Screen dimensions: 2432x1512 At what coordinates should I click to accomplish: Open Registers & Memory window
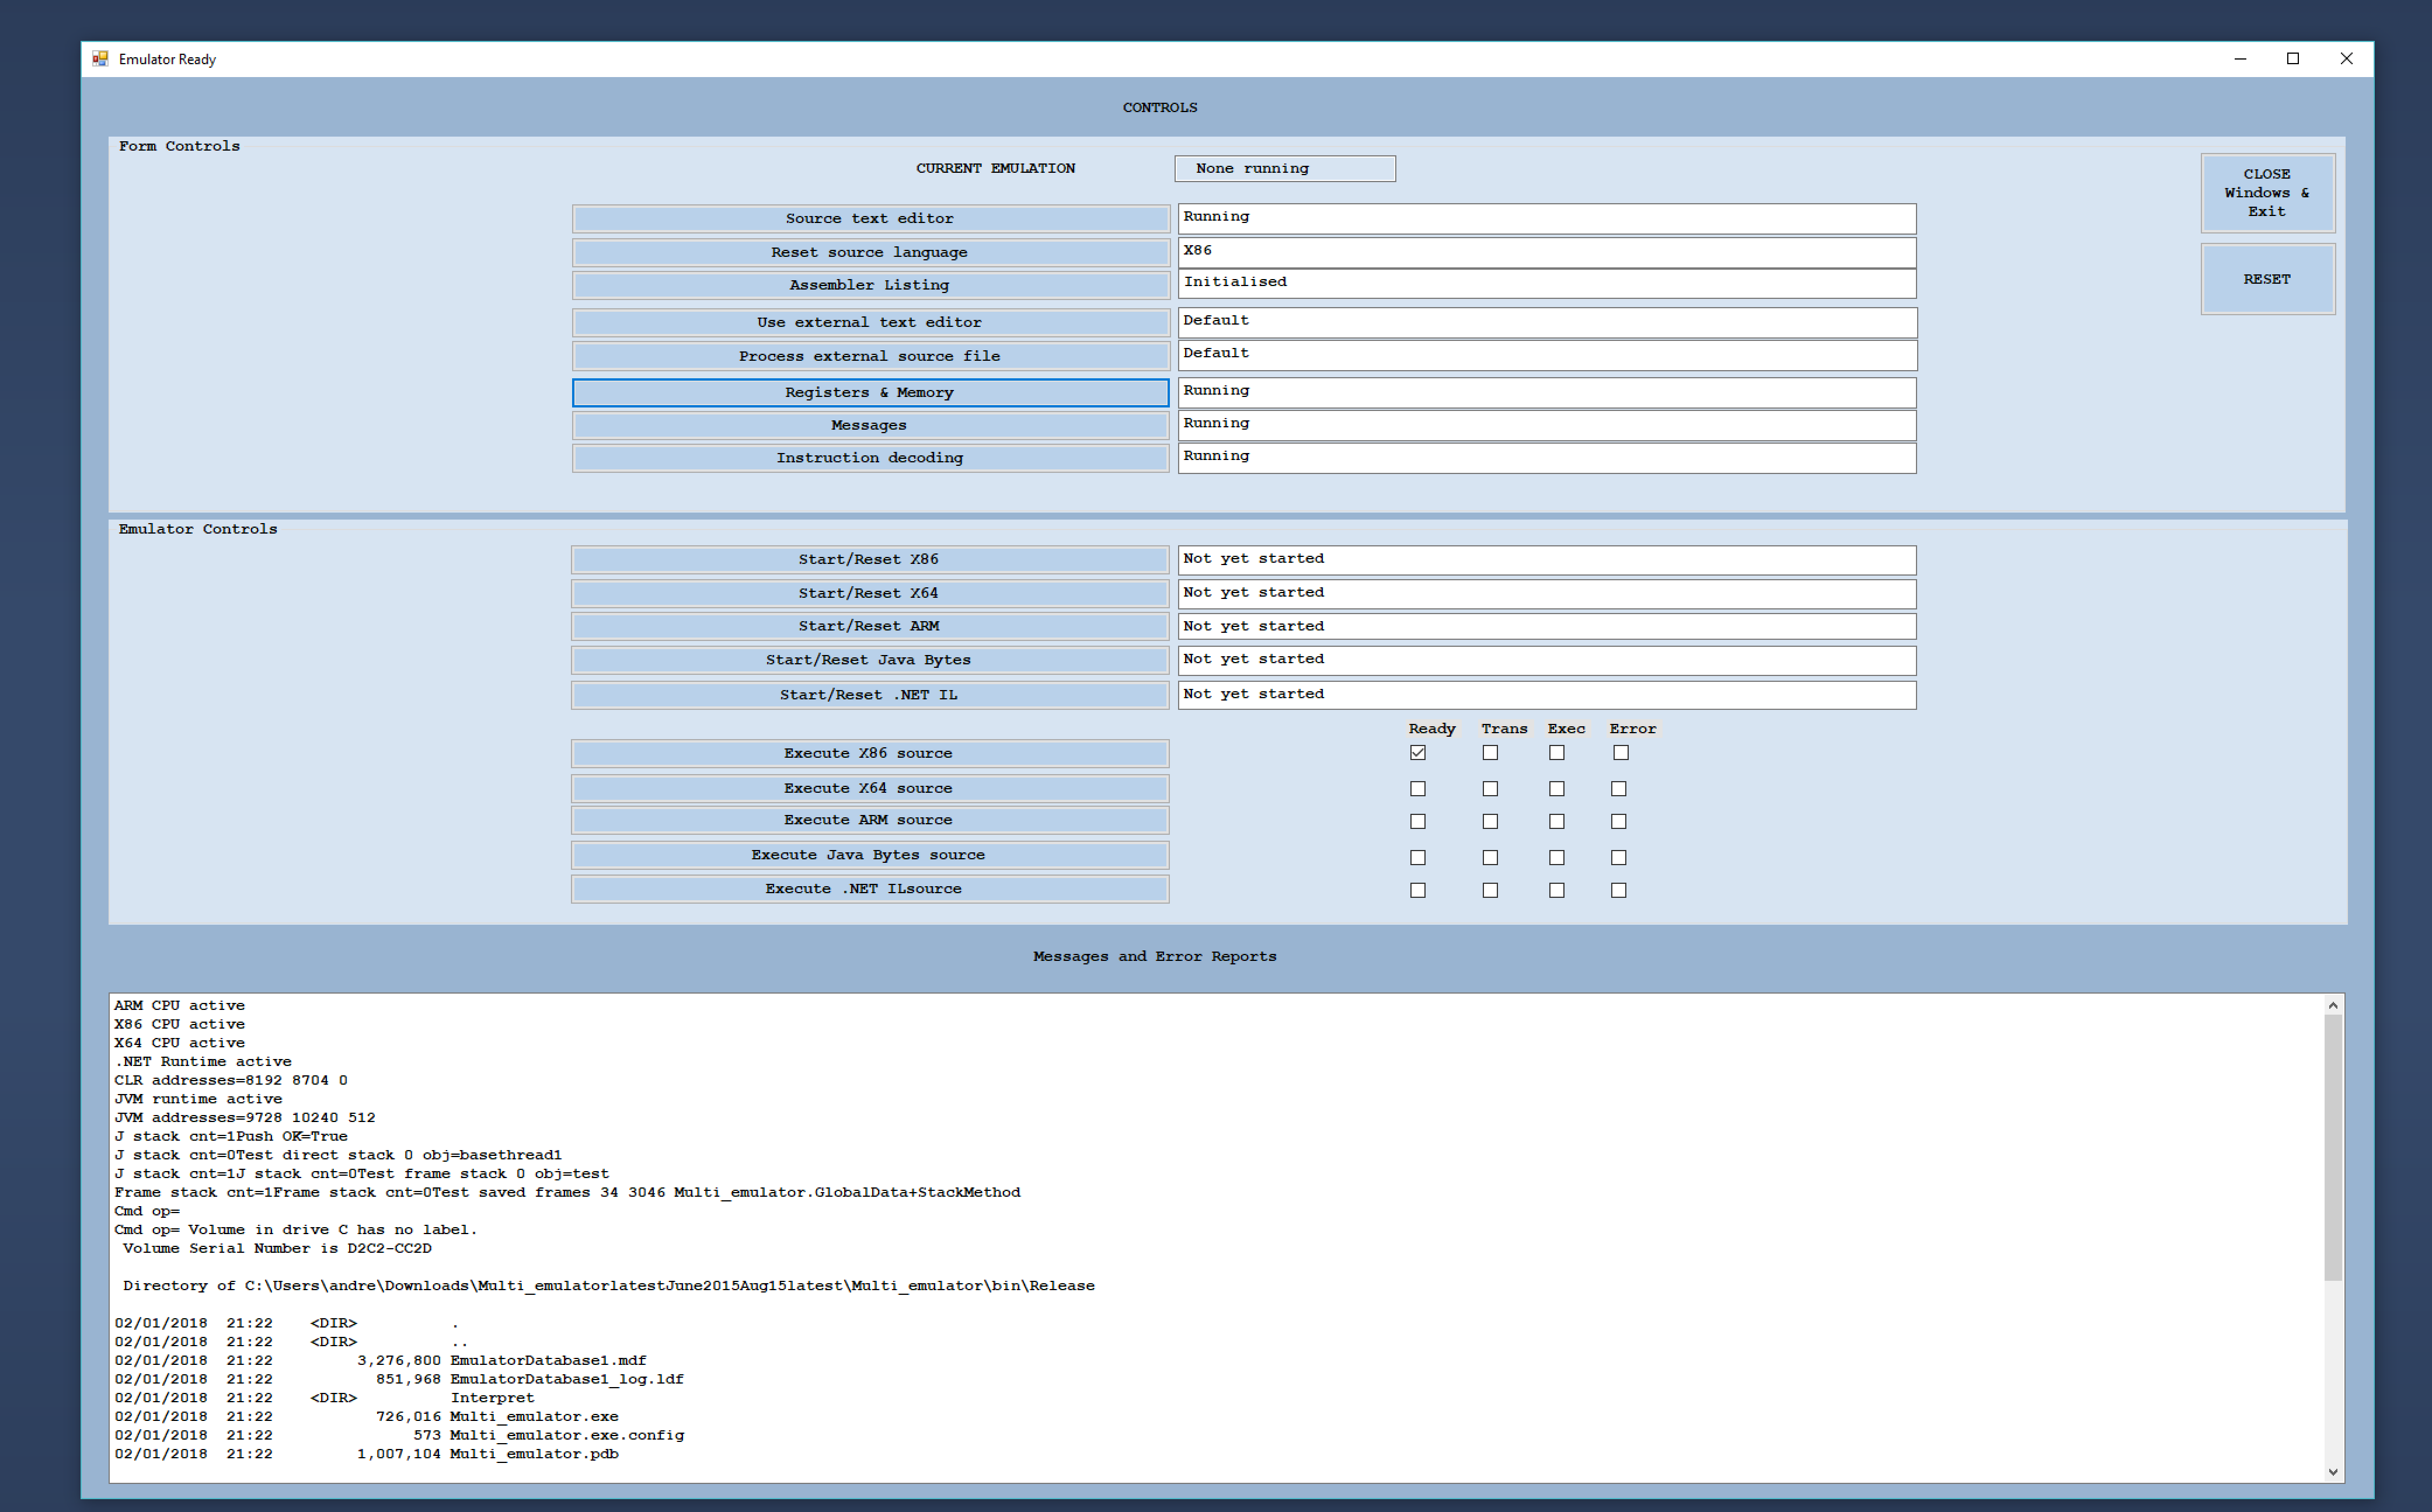click(870, 392)
